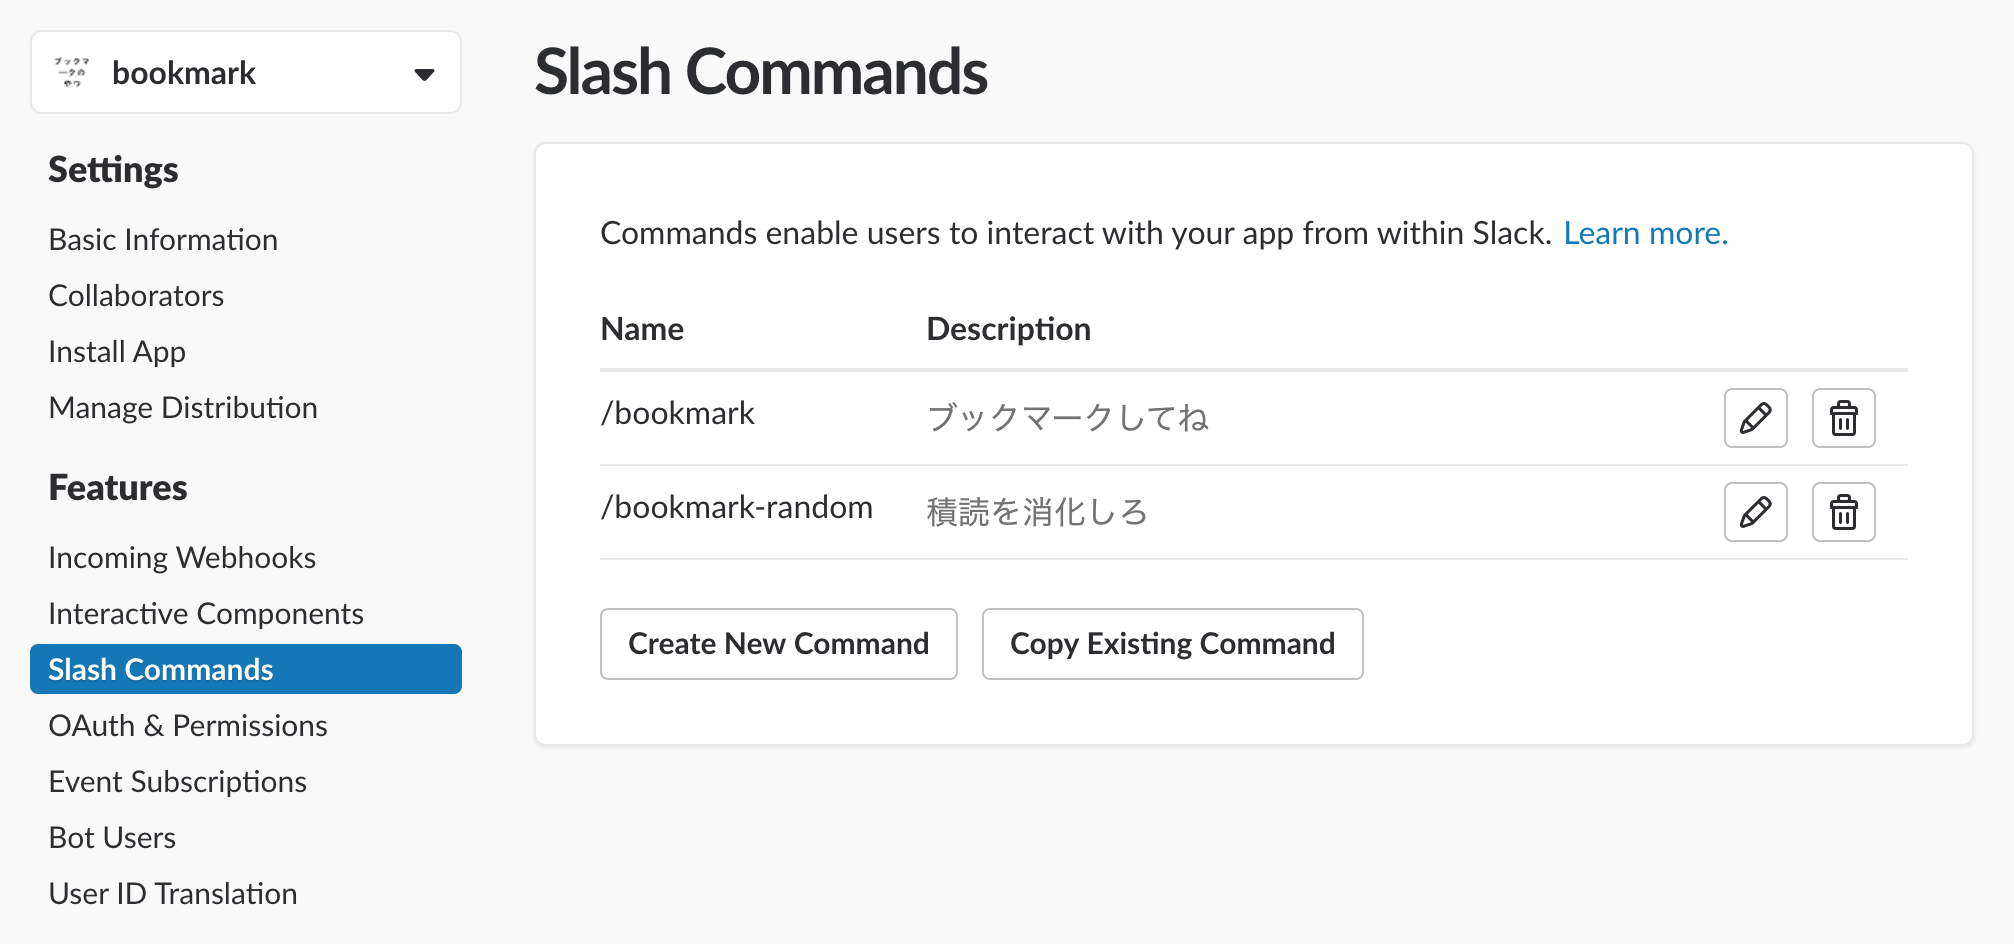This screenshot has width=2014, height=944.
Task: Edit the /bookmark-random command pencil icon
Action: (x=1755, y=512)
